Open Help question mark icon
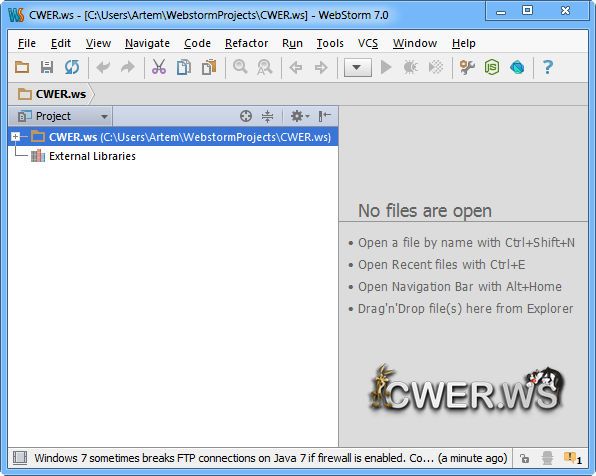 pyautogui.click(x=548, y=67)
